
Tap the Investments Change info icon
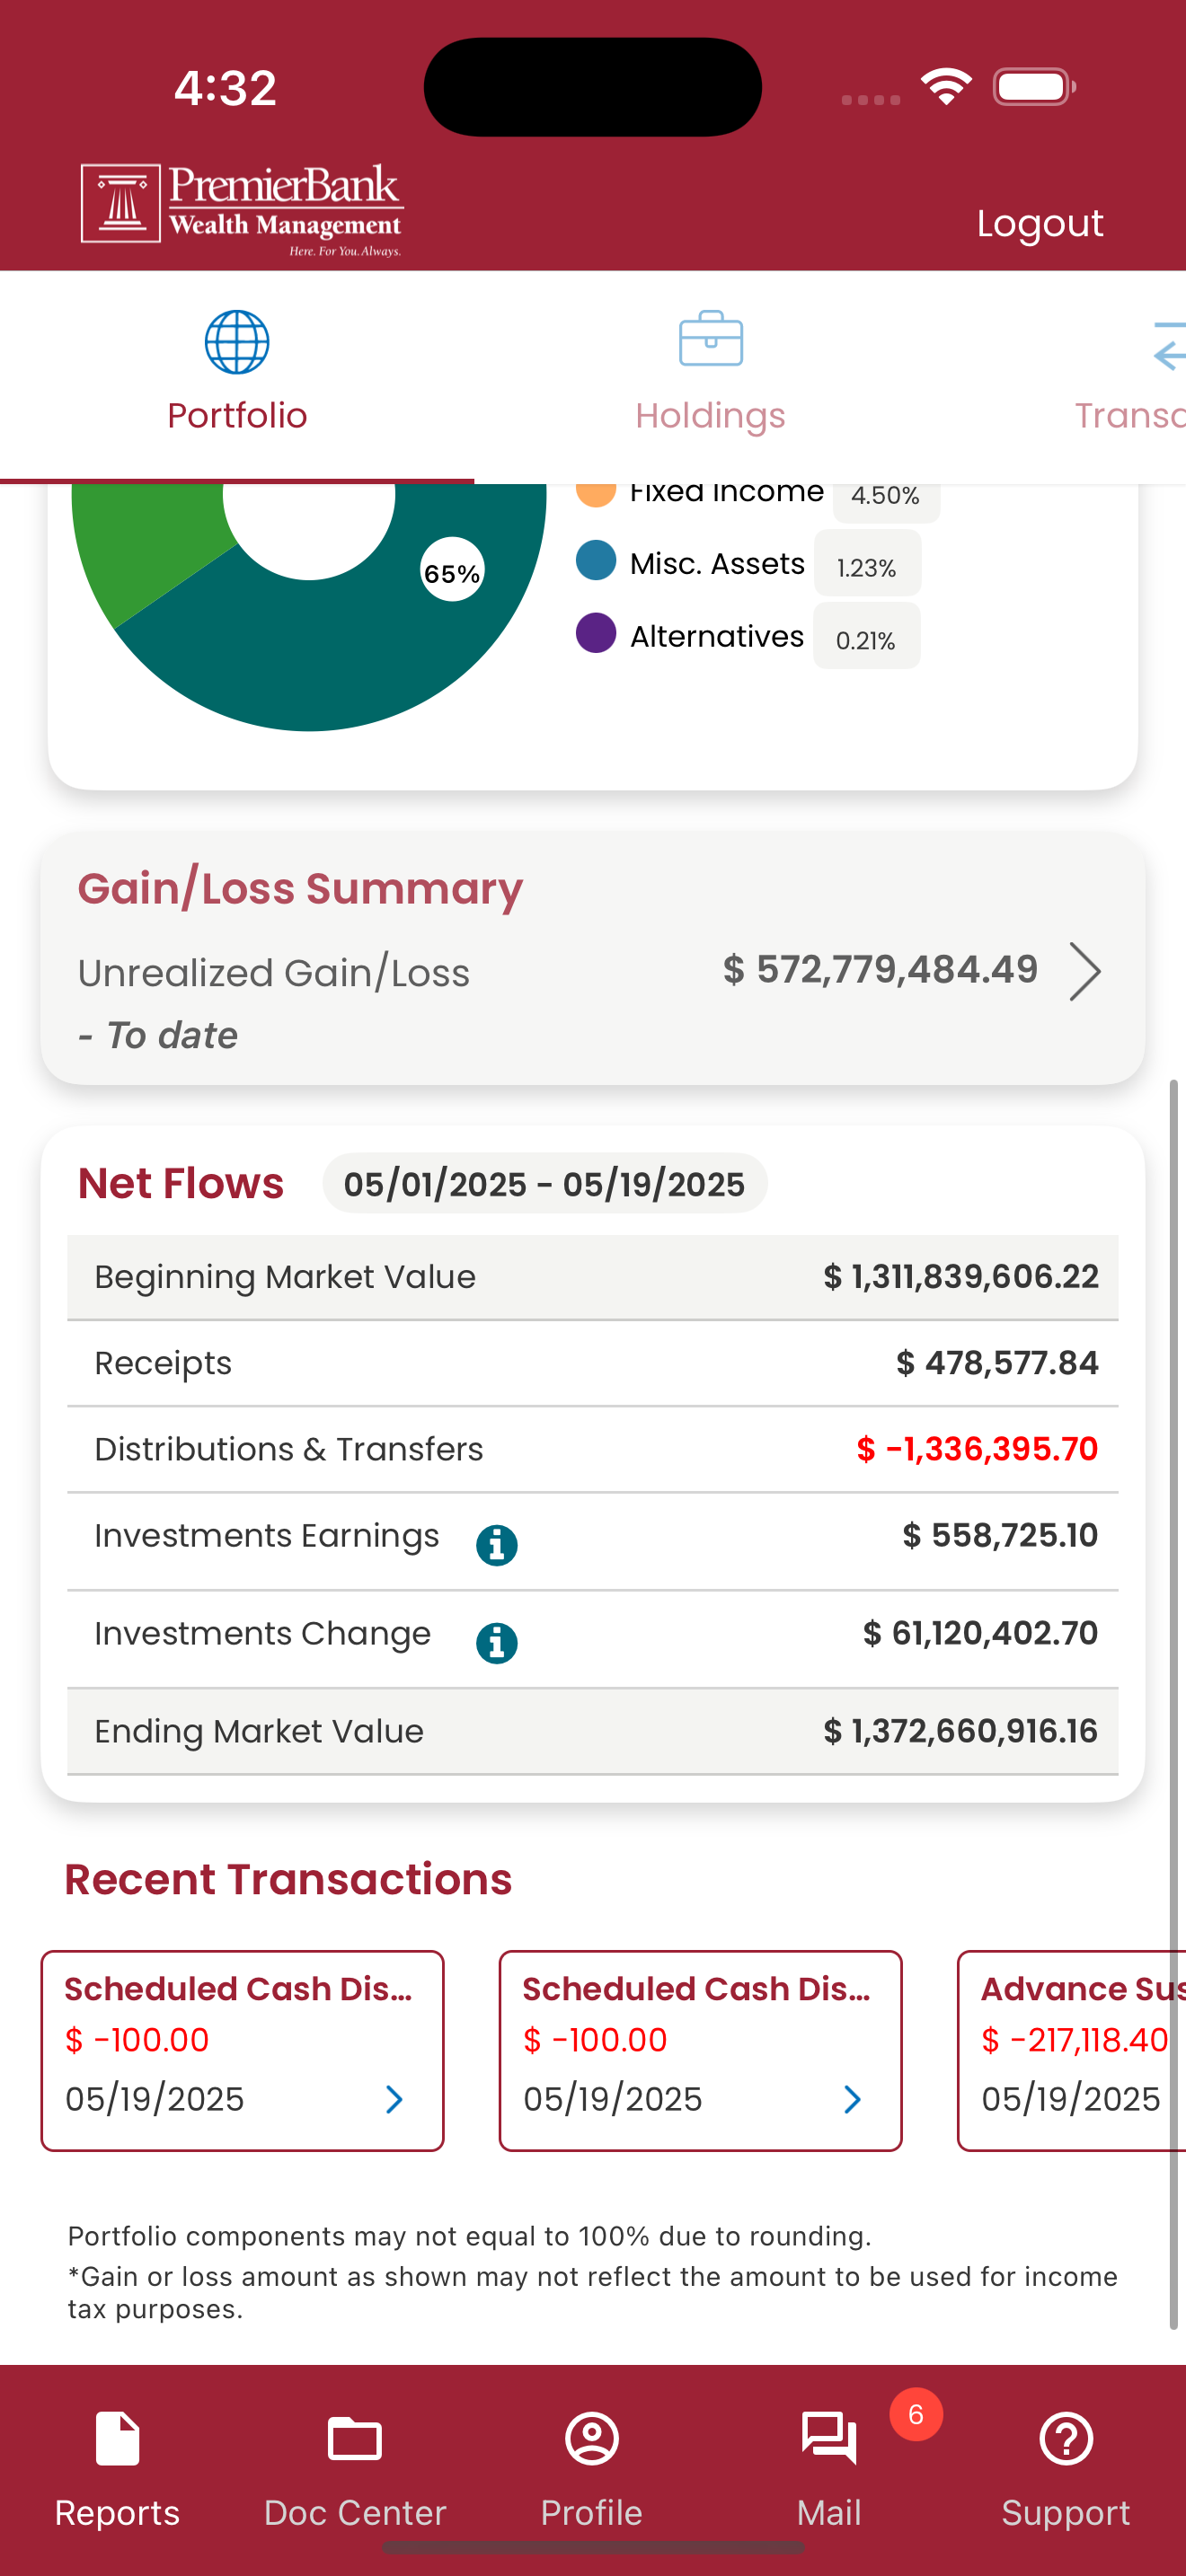click(x=497, y=1643)
